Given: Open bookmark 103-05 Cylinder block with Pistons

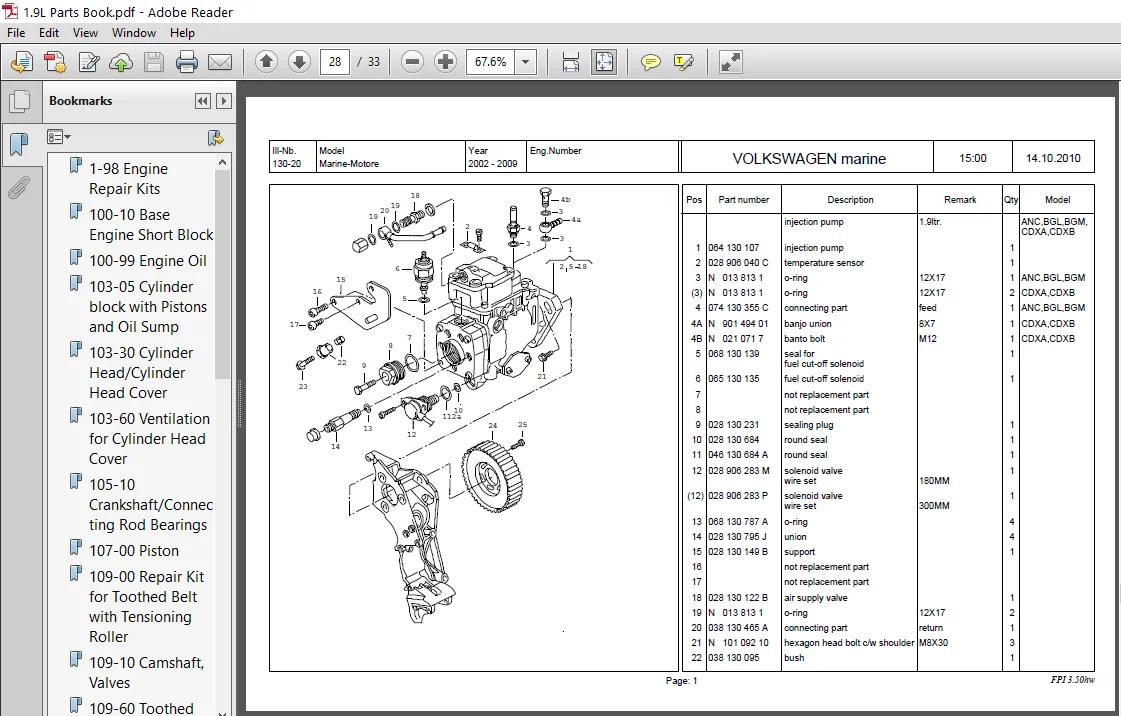Looking at the screenshot, I should click(148, 307).
